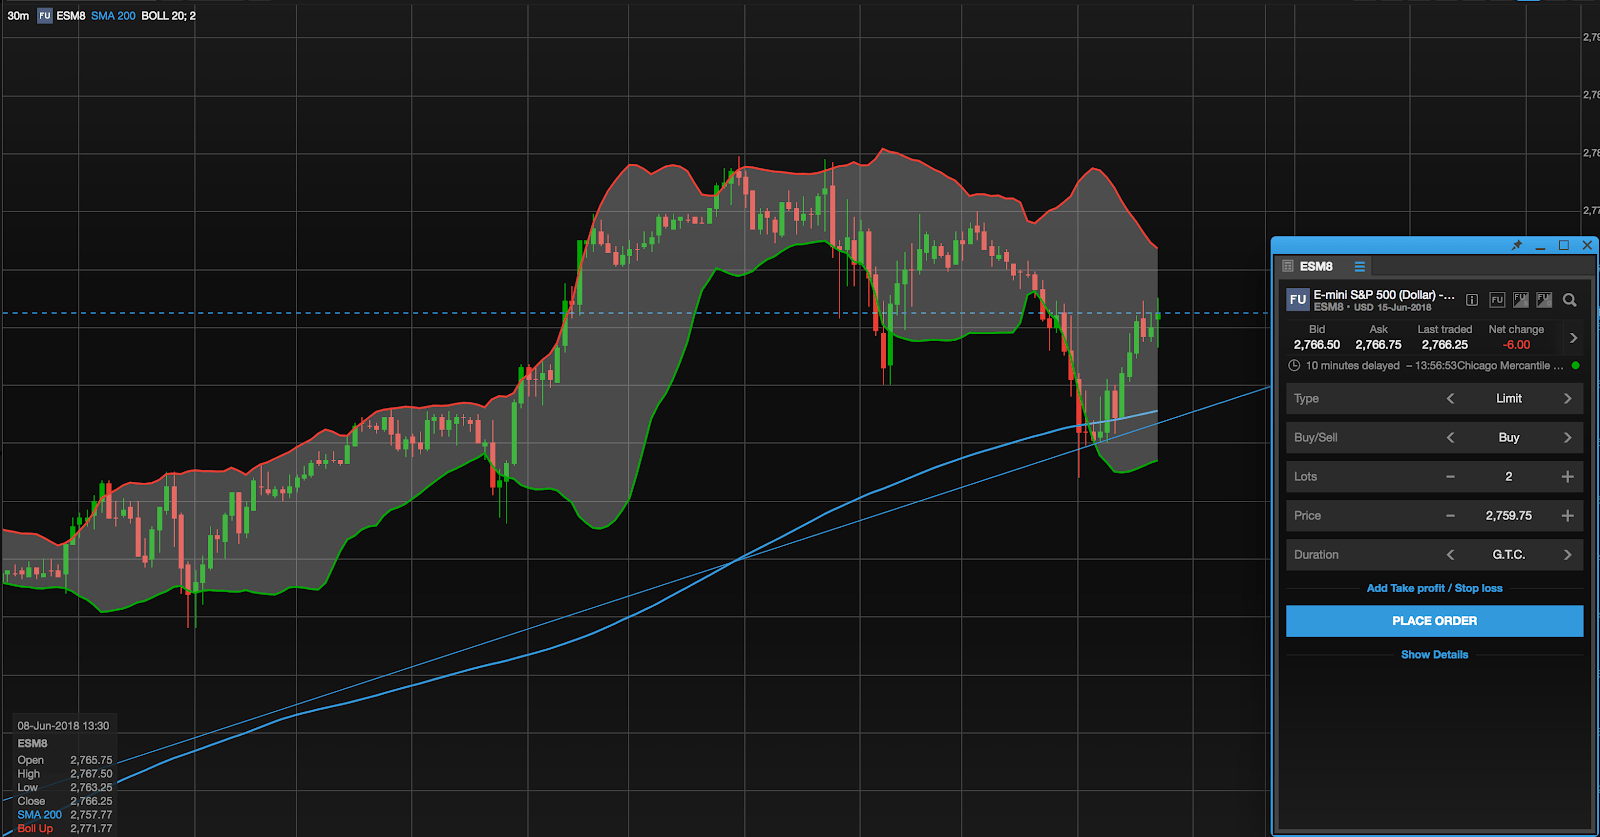1600x837 pixels.
Task: Click the SMA 200 value in data tooltip
Action: pos(91,815)
